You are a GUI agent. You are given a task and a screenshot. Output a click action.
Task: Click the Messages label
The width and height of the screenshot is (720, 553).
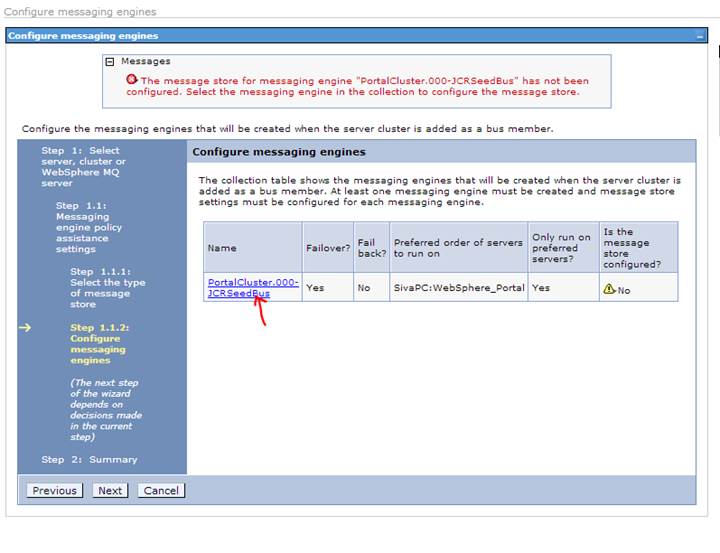point(146,61)
